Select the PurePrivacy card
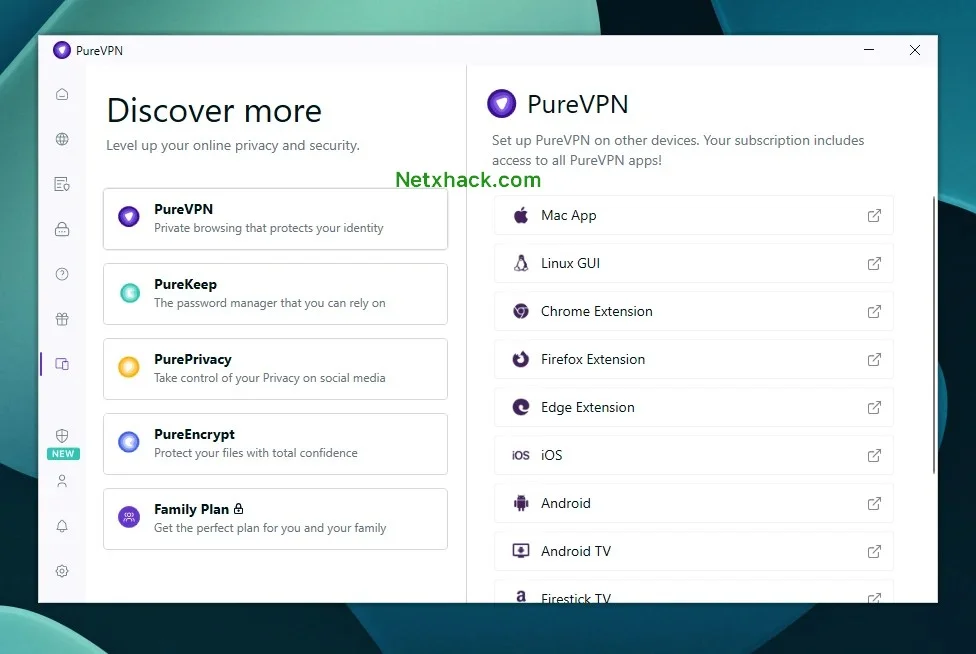Viewport: 976px width, 654px height. pyautogui.click(x=275, y=369)
